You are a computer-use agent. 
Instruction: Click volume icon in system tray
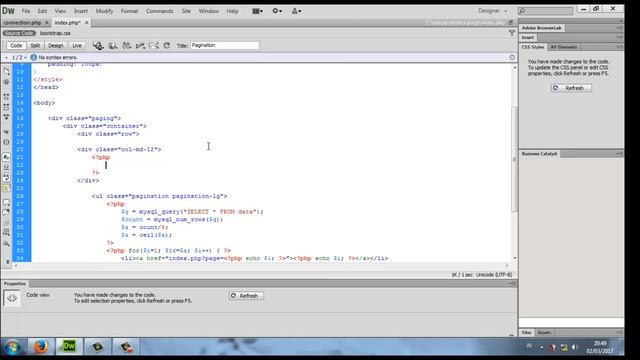pyautogui.click(x=575, y=347)
